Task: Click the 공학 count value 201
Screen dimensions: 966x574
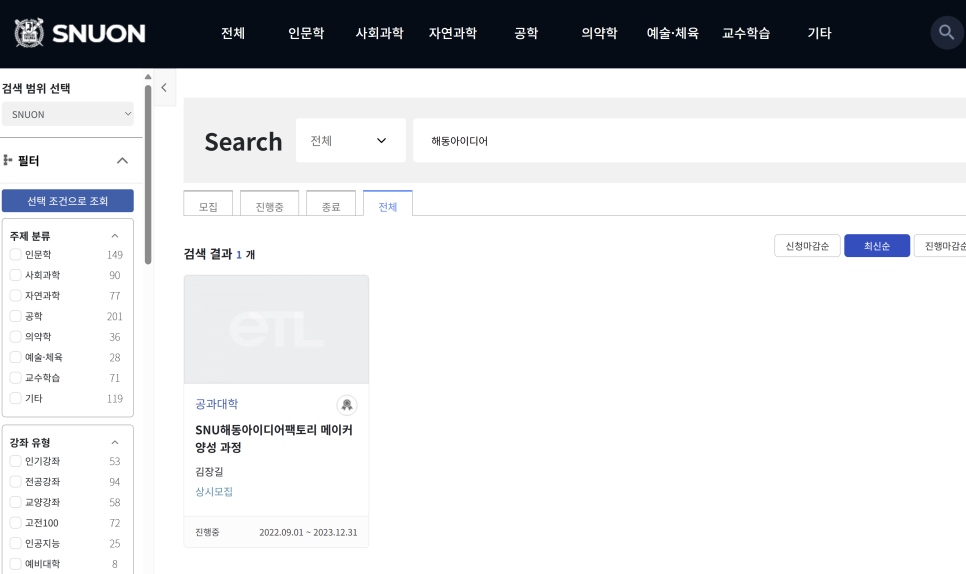Action: 115,316
